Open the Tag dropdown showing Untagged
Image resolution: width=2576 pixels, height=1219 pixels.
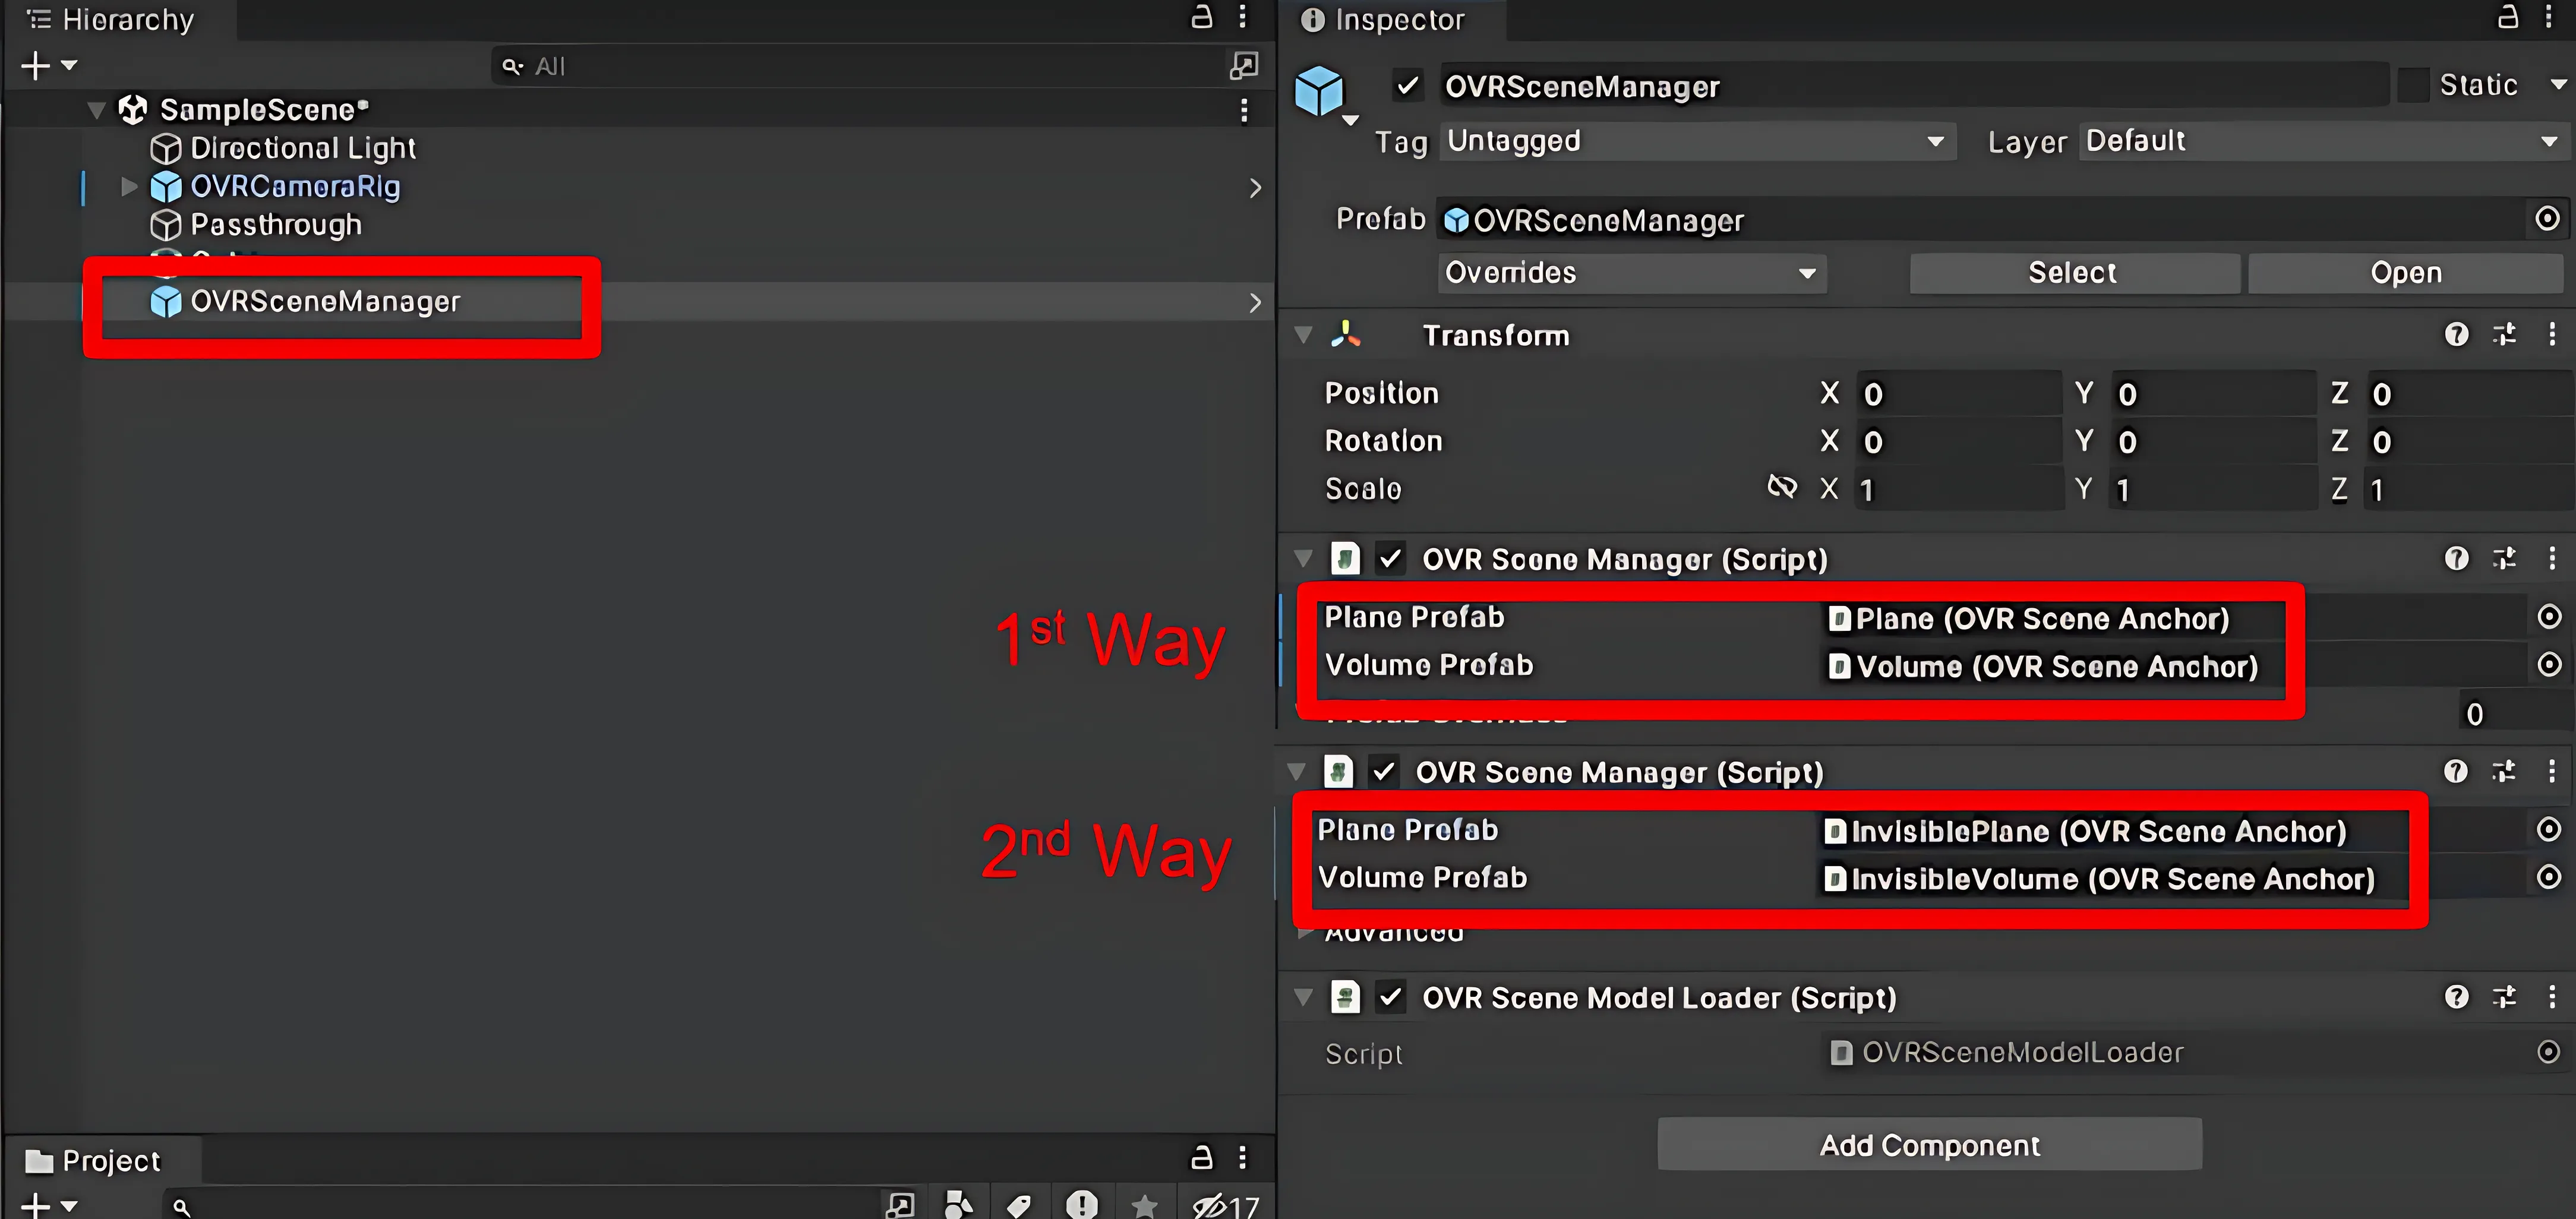pyautogui.click(x=1695, y=141)
